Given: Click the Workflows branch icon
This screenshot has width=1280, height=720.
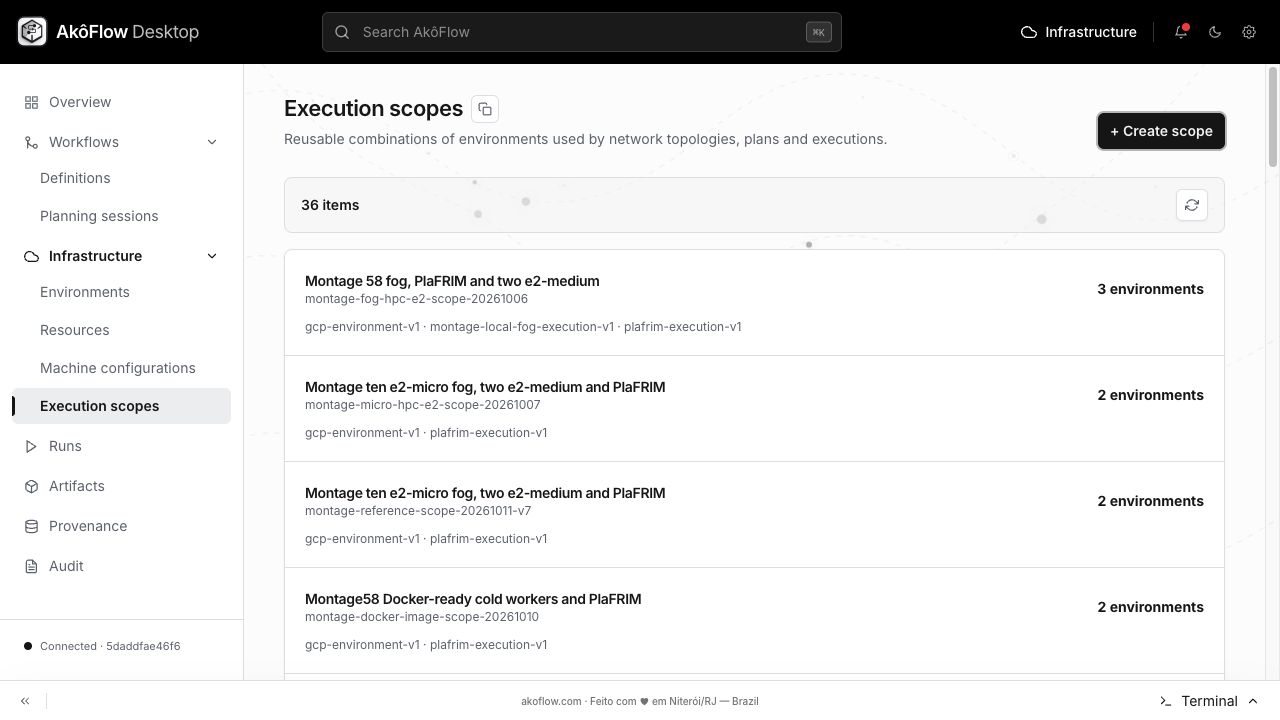Looking at the screenshot, I should (x=31, y=142).
